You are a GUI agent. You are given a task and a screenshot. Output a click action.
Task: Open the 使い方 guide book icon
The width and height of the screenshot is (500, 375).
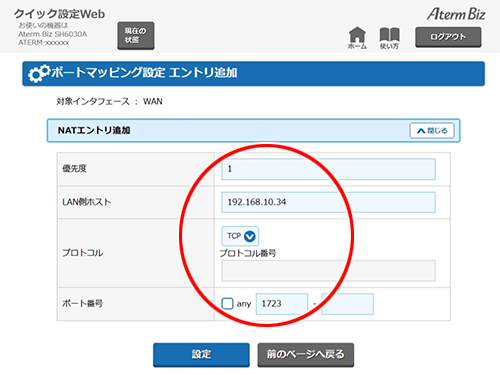389,38
